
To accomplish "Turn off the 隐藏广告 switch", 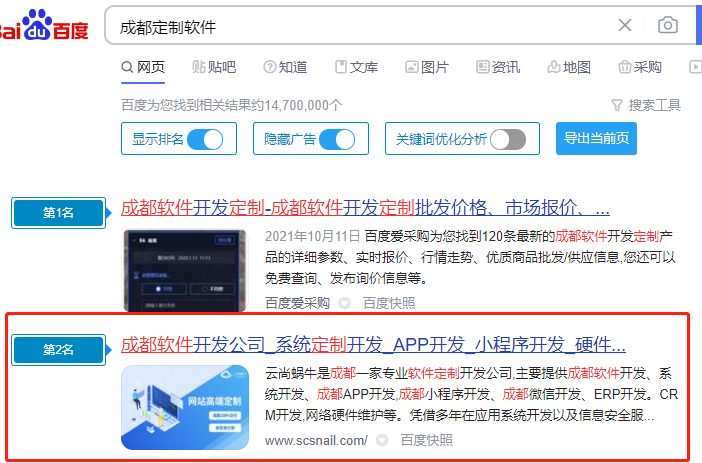I will (338, 139).
